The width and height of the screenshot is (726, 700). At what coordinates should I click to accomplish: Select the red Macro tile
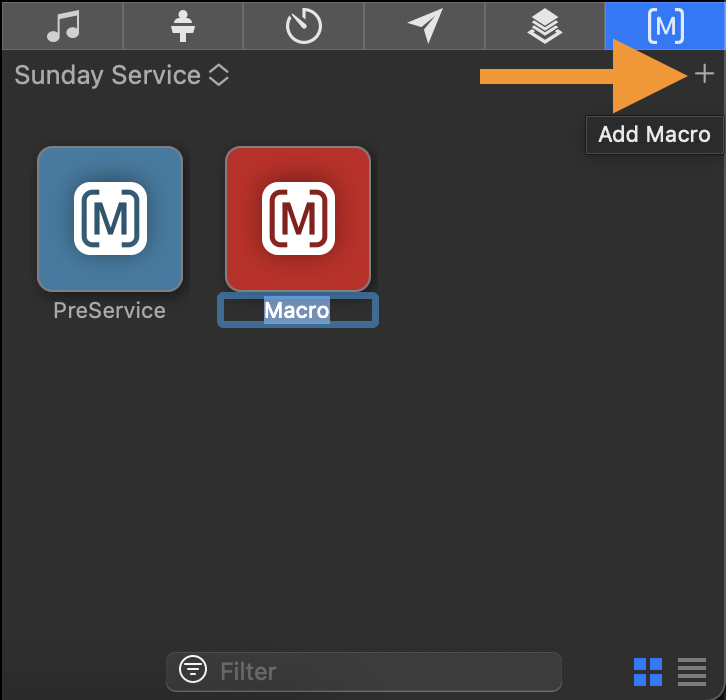pyautogui.click(x=298, y=219)
